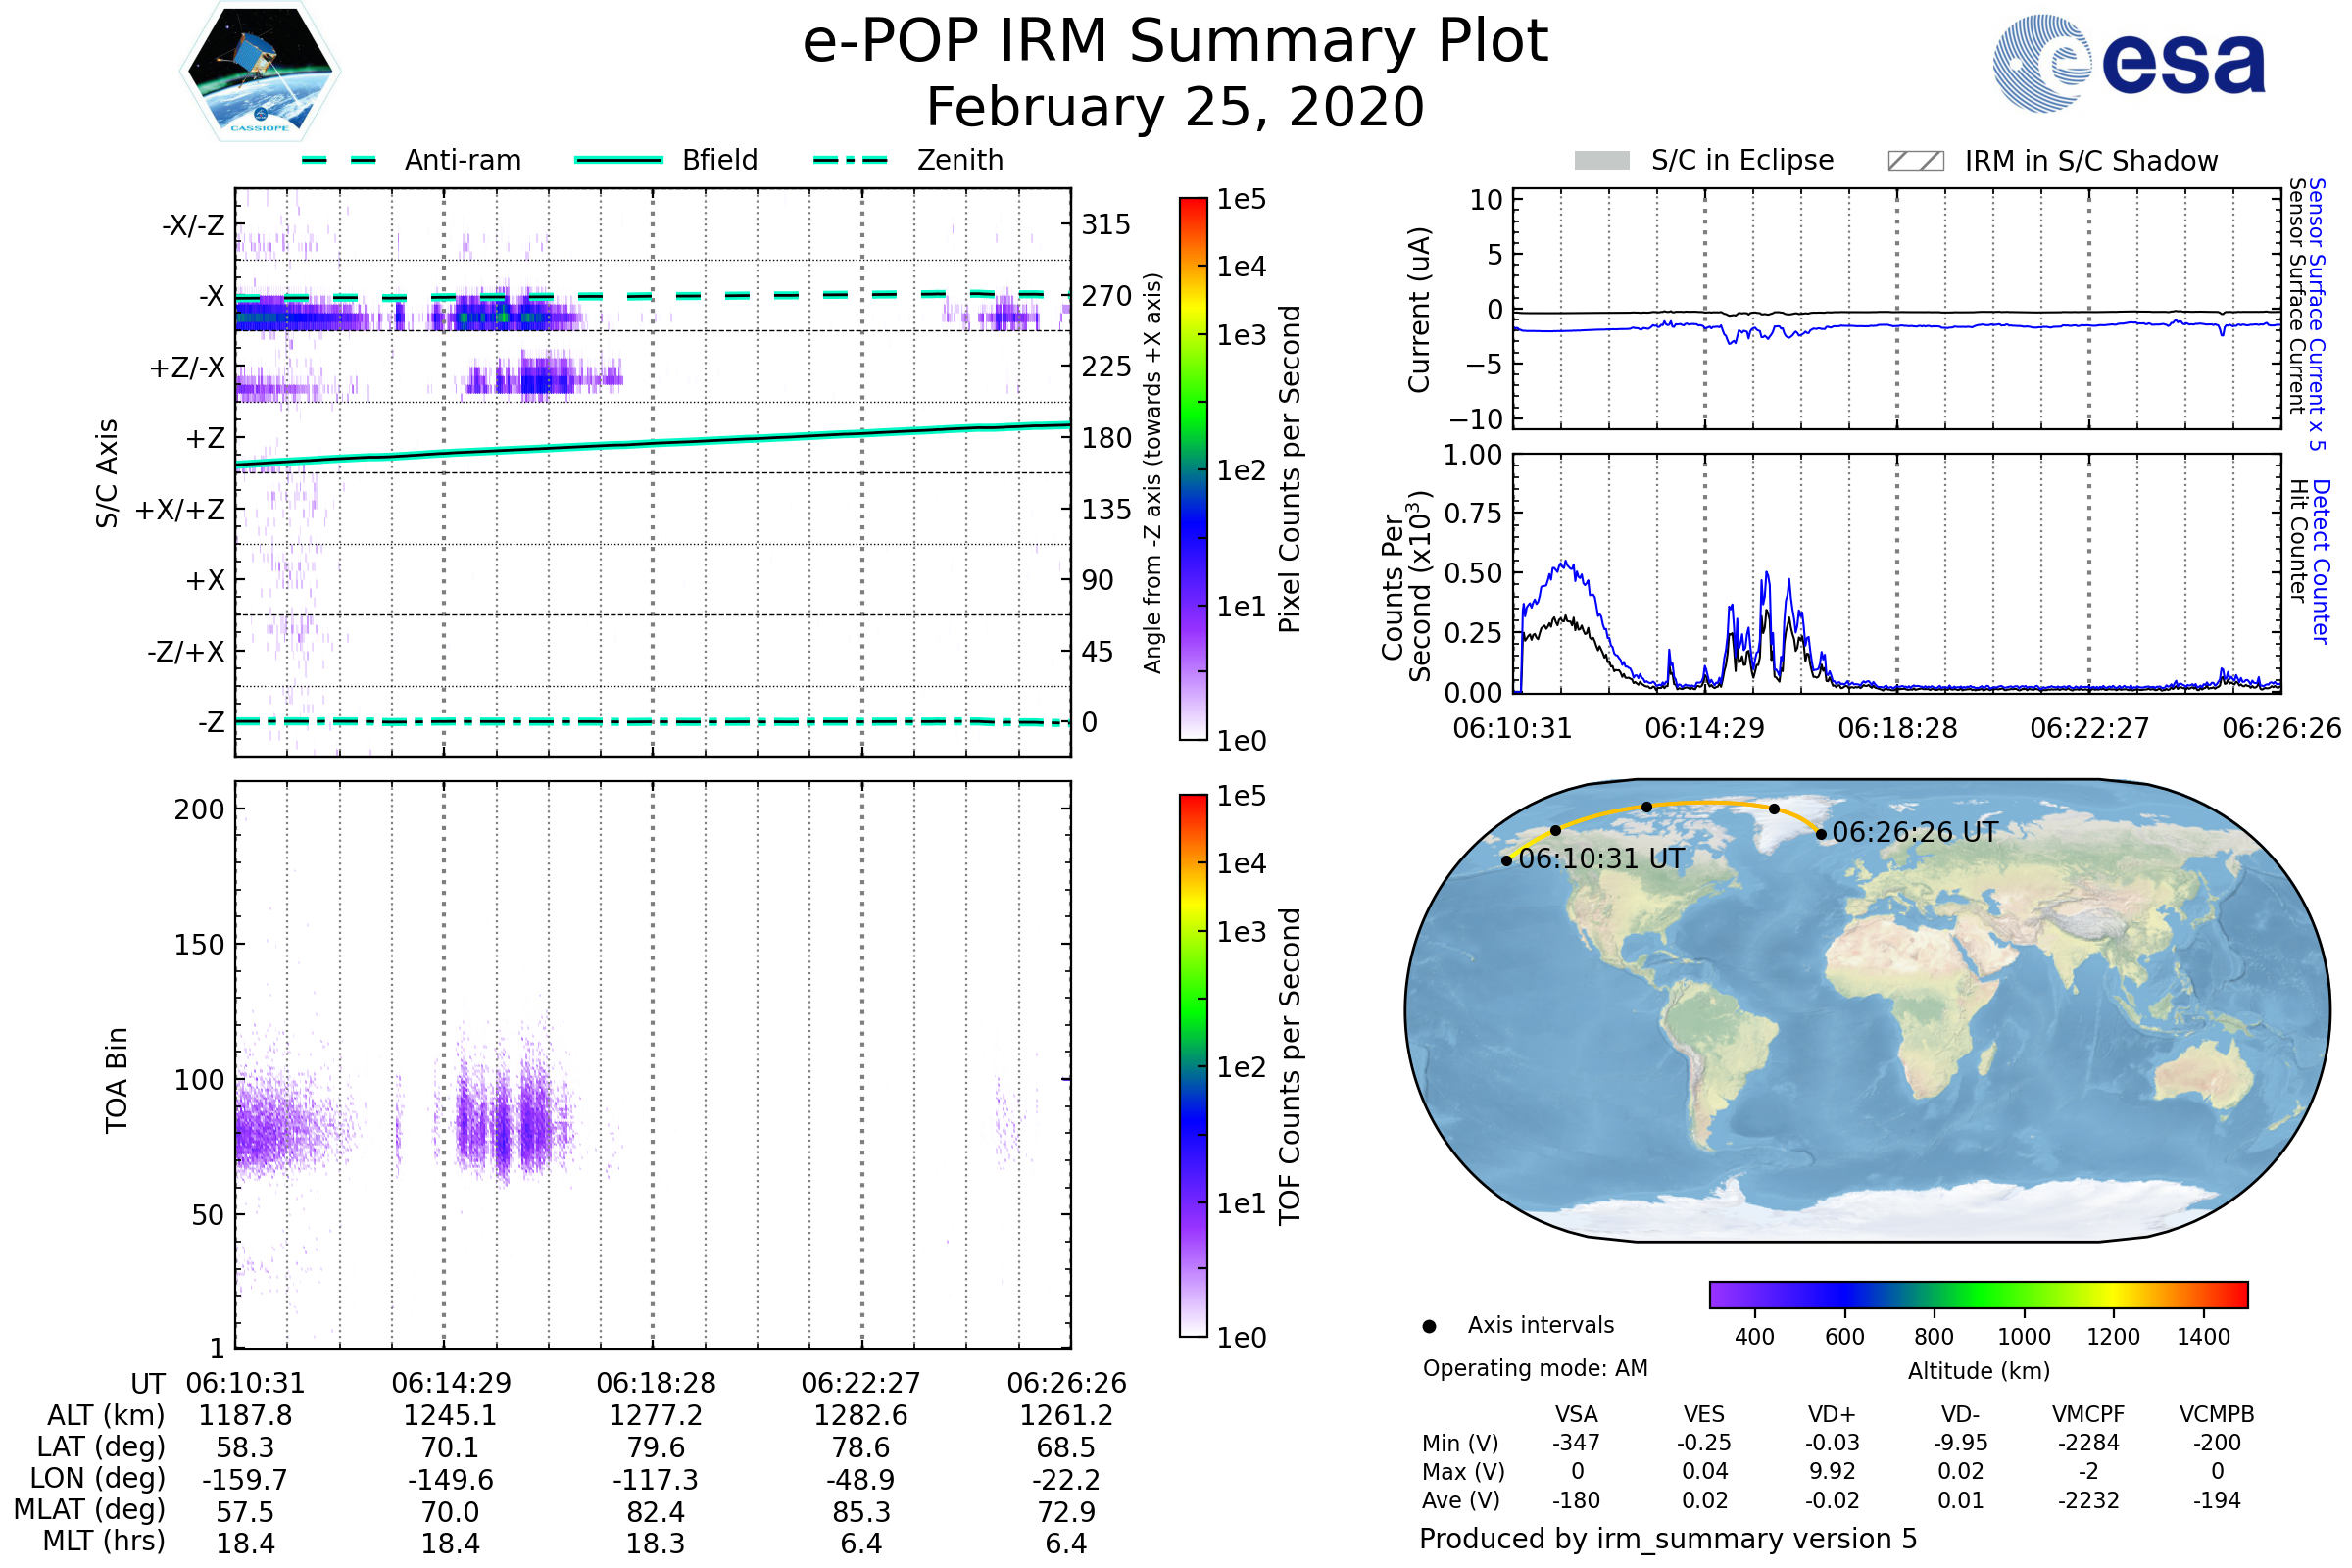Click the S/C in Eclipse gray legend patch
This screenshot has height=1568, width=2352.
[x=1601, y=161]
